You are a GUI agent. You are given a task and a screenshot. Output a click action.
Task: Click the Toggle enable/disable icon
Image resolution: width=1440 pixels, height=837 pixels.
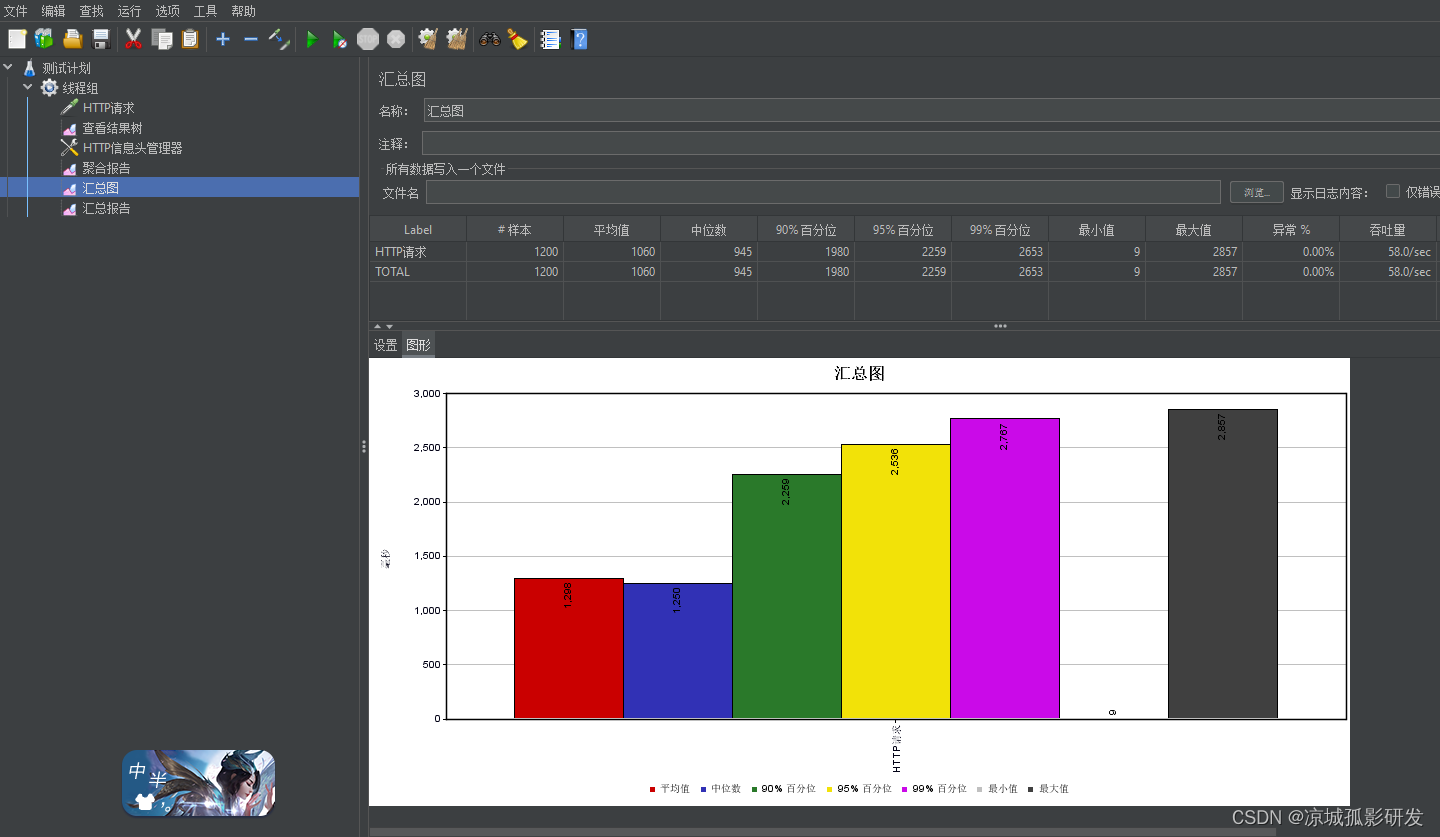pos(279,39)
